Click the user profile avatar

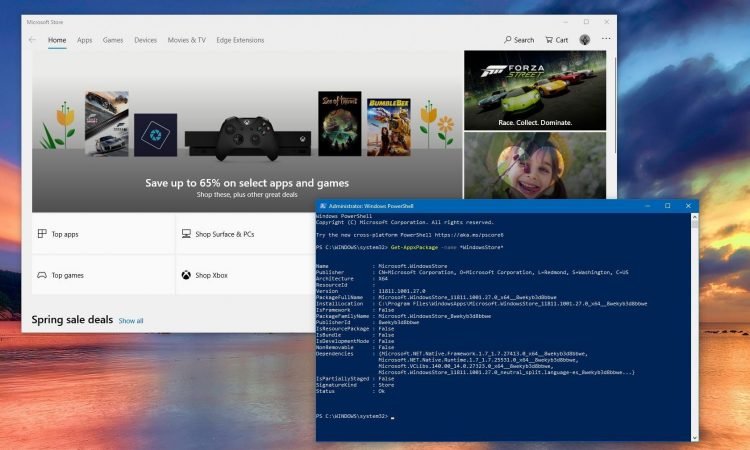click(x=585, y=40)
